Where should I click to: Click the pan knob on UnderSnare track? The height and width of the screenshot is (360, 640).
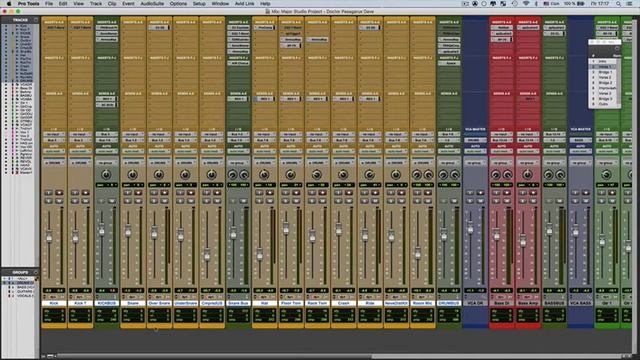(x=185, y=175)
